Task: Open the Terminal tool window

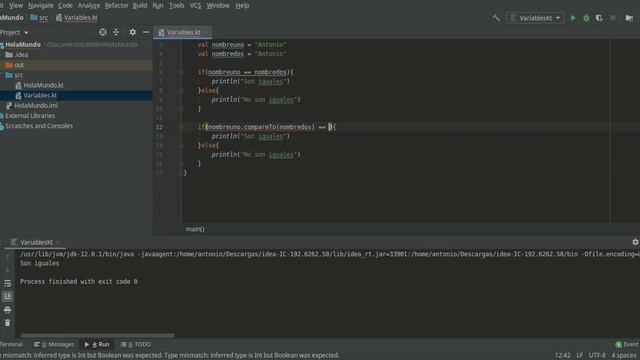Action: pos(11,344)
